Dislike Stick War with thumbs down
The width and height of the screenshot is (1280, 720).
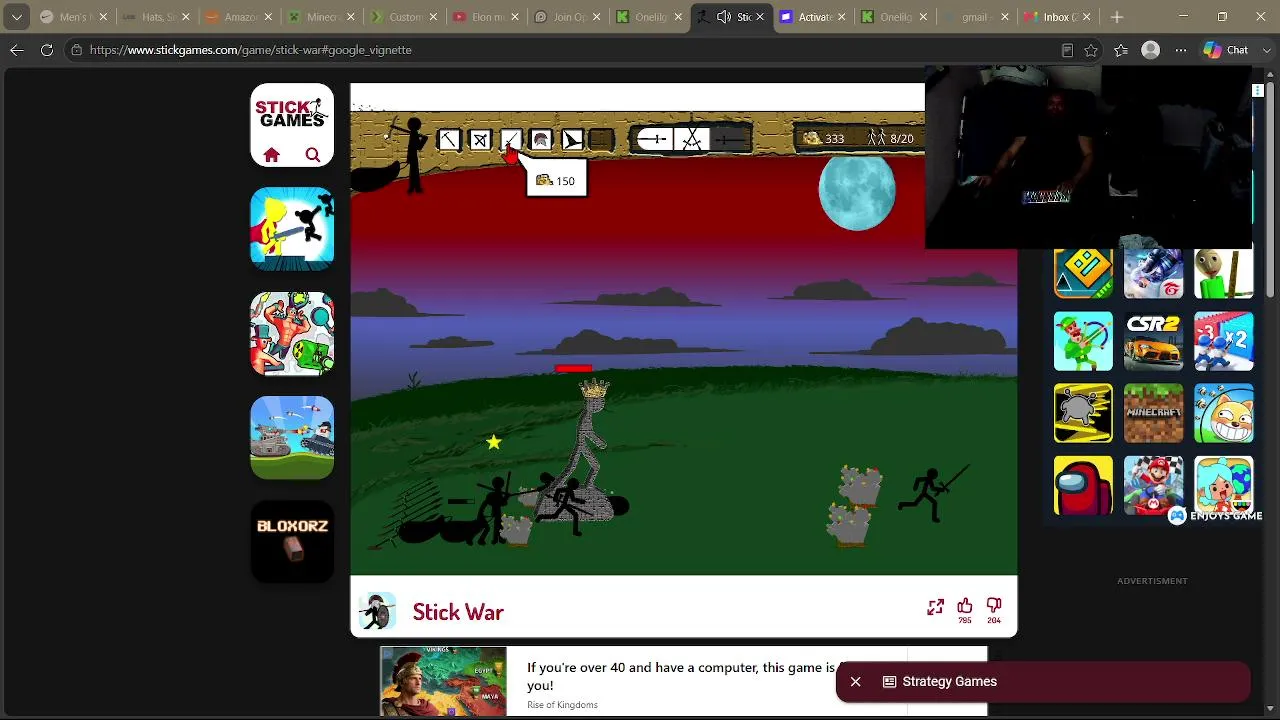tap(994, 606)
